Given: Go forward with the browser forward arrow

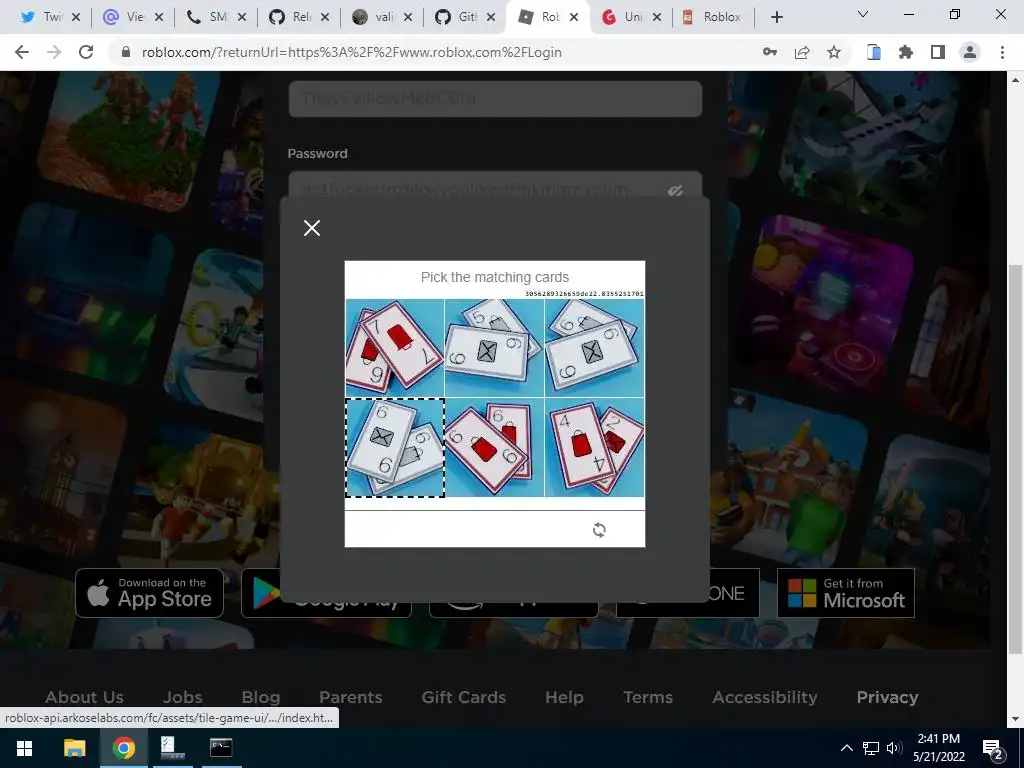Looking at the screenshot, I should (x=54, y=52).
